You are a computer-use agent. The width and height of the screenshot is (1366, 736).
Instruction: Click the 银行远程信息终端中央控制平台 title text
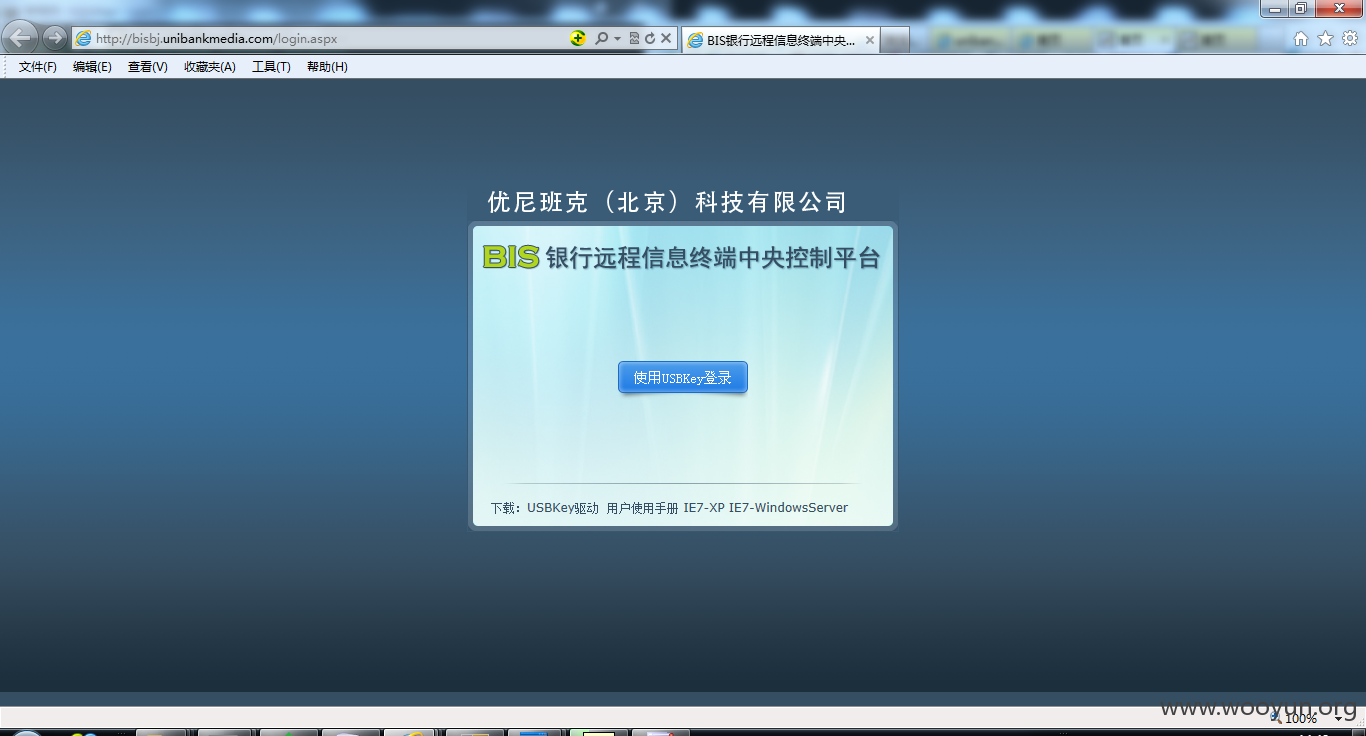713,258
